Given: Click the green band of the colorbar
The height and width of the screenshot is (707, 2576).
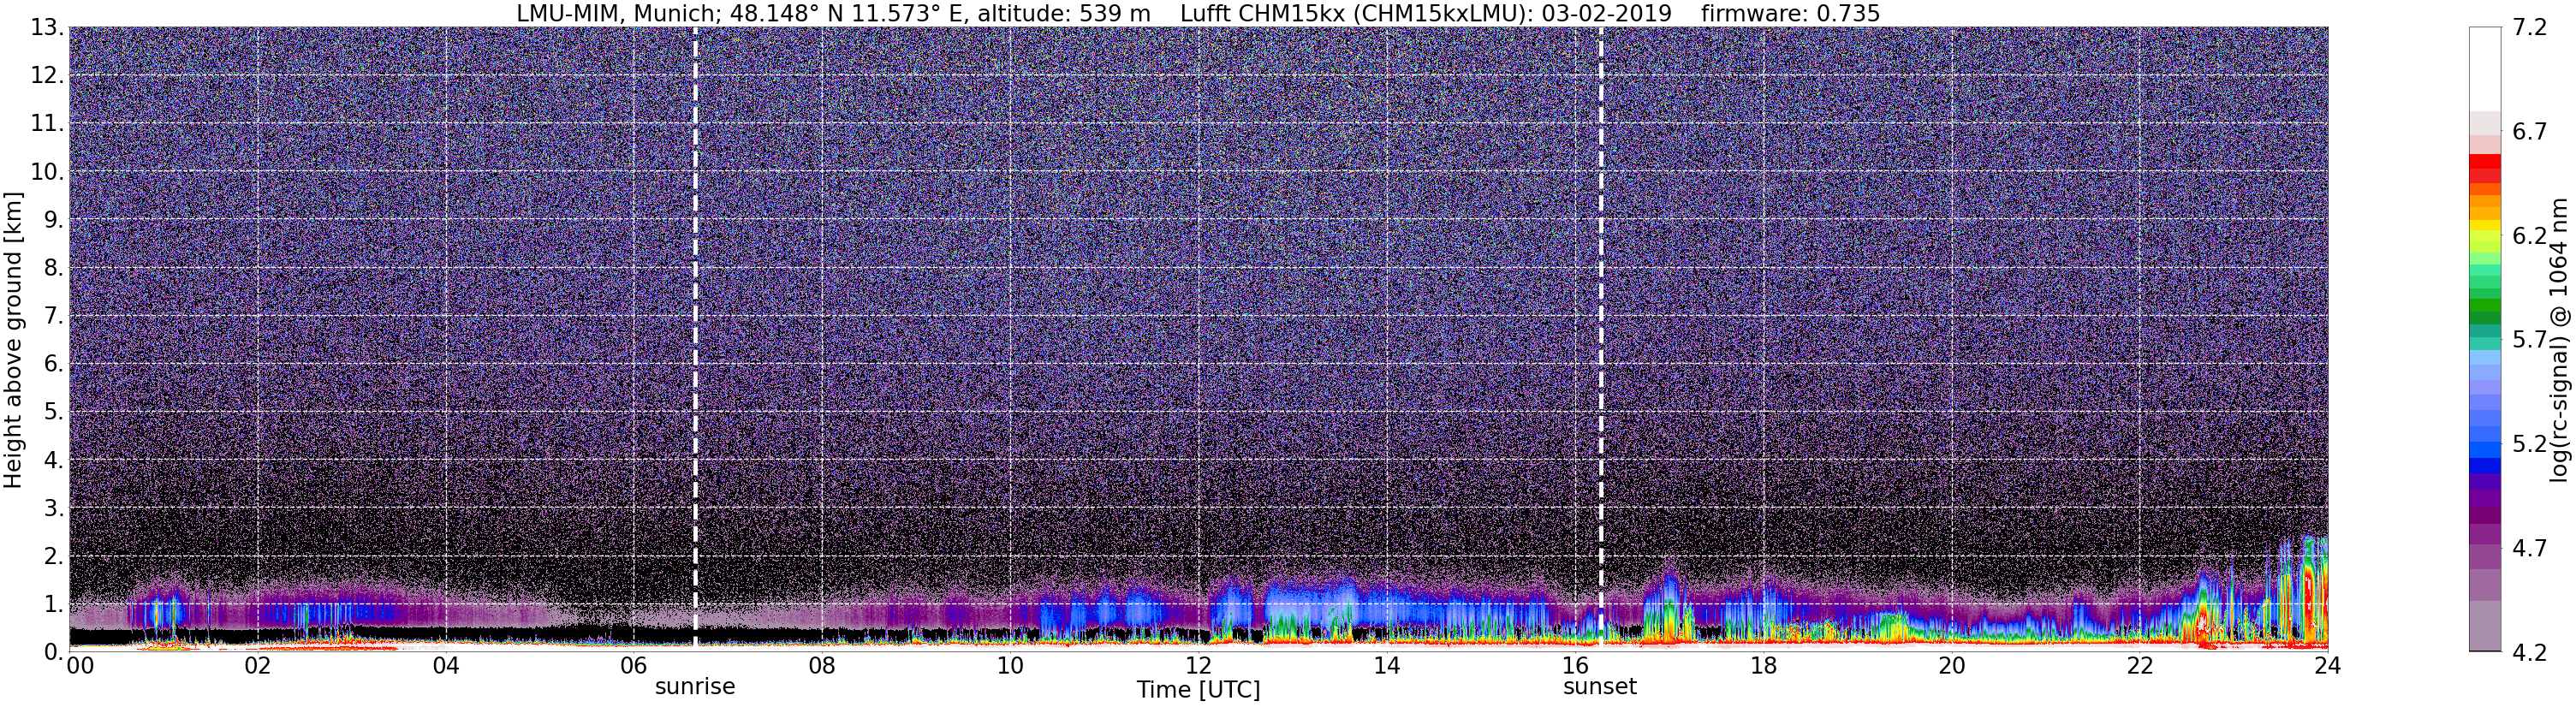Looking at the screenshot, I should [x=2484, y=311].
